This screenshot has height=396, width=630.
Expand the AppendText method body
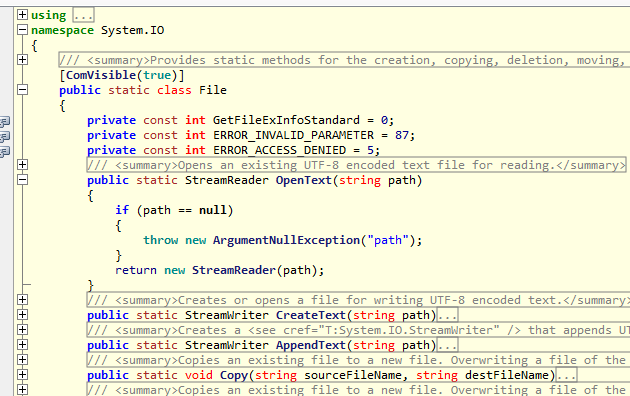(22, 345)
